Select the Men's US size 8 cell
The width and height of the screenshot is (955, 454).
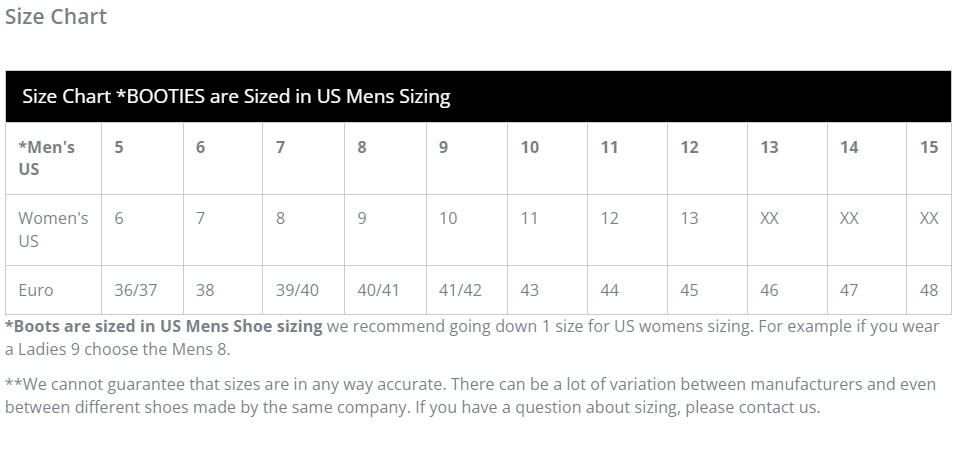pyautogui.click(x=362, y=147)
